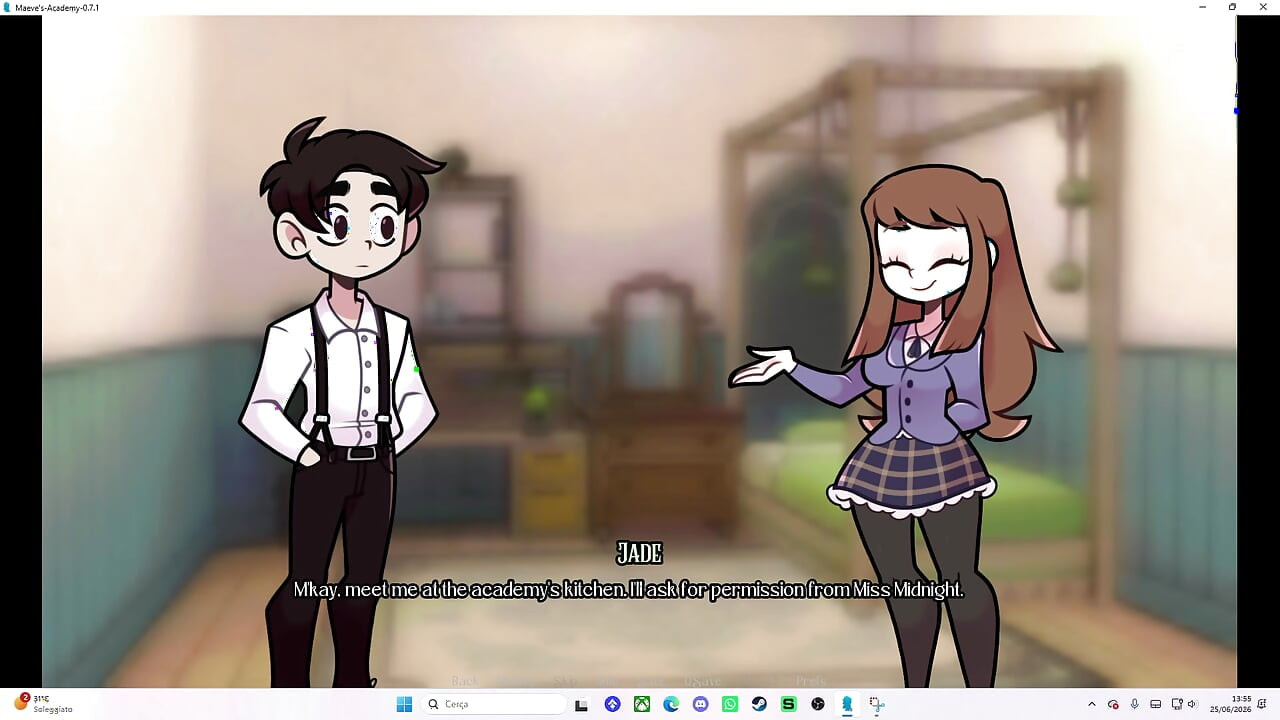
Task: Open network settings from the tray
Action: (1177, 704)
